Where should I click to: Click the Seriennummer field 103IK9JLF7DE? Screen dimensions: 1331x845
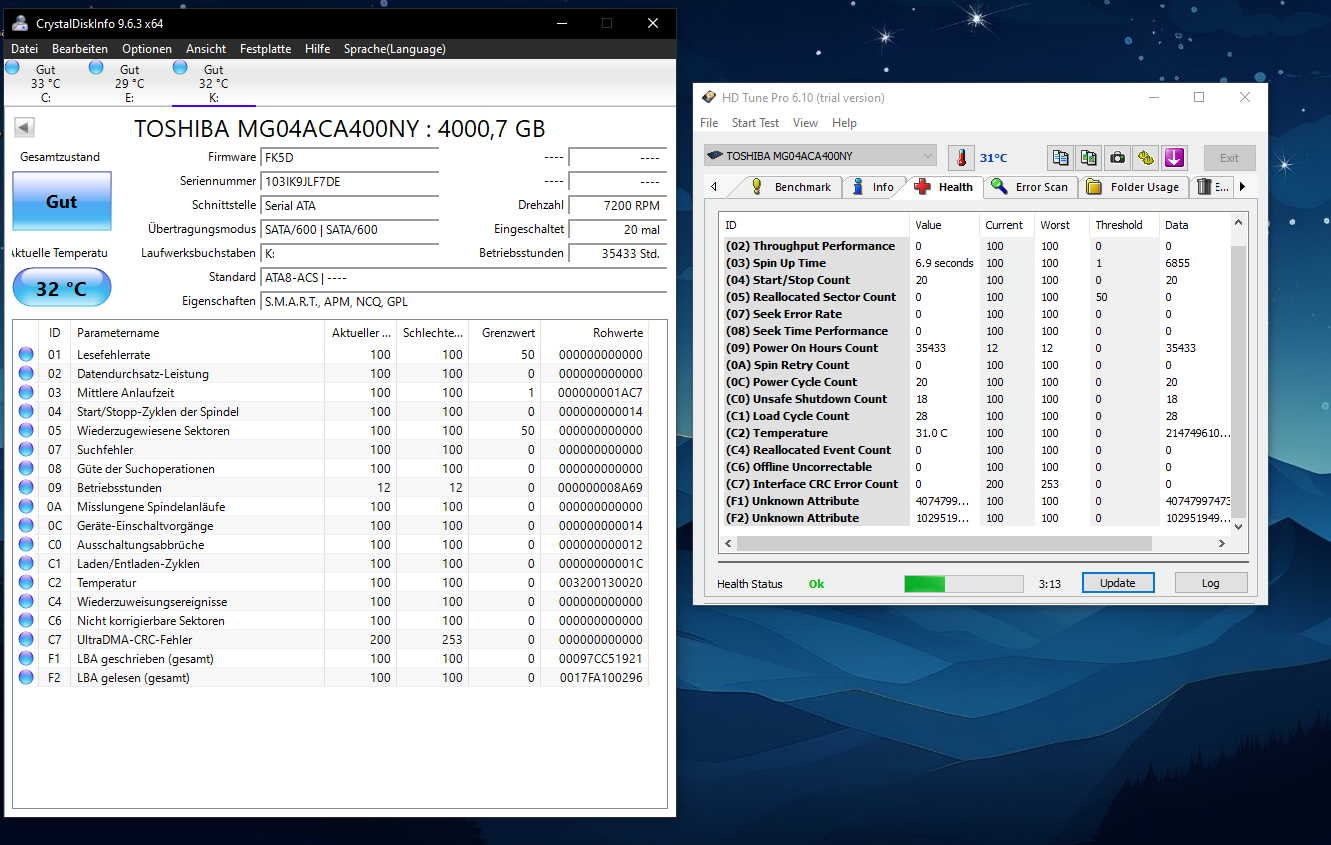pos(349,181)
